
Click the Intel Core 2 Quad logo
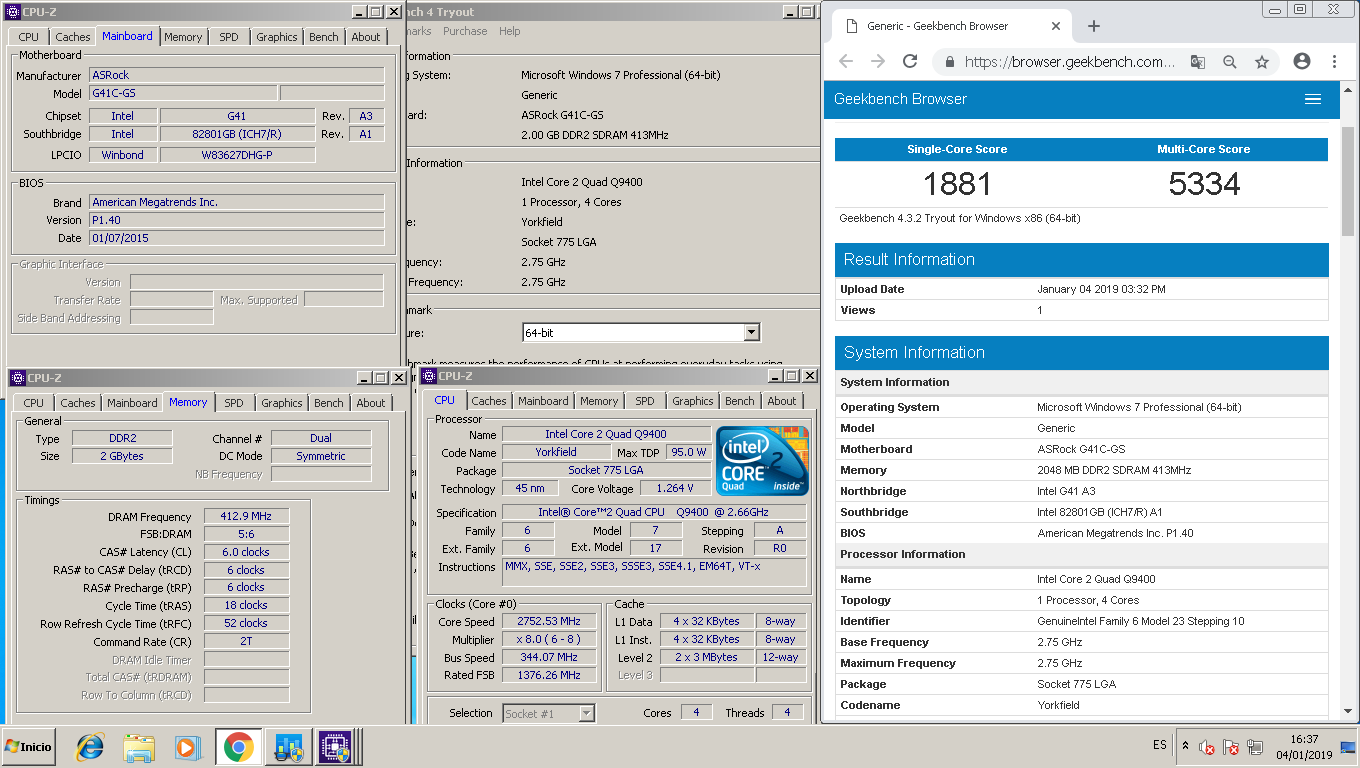point(762,461)
